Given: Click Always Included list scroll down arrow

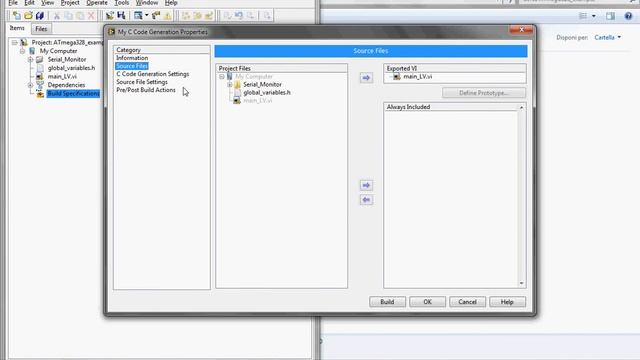Looking at the screenshot, I should click(x=521, y=283).
